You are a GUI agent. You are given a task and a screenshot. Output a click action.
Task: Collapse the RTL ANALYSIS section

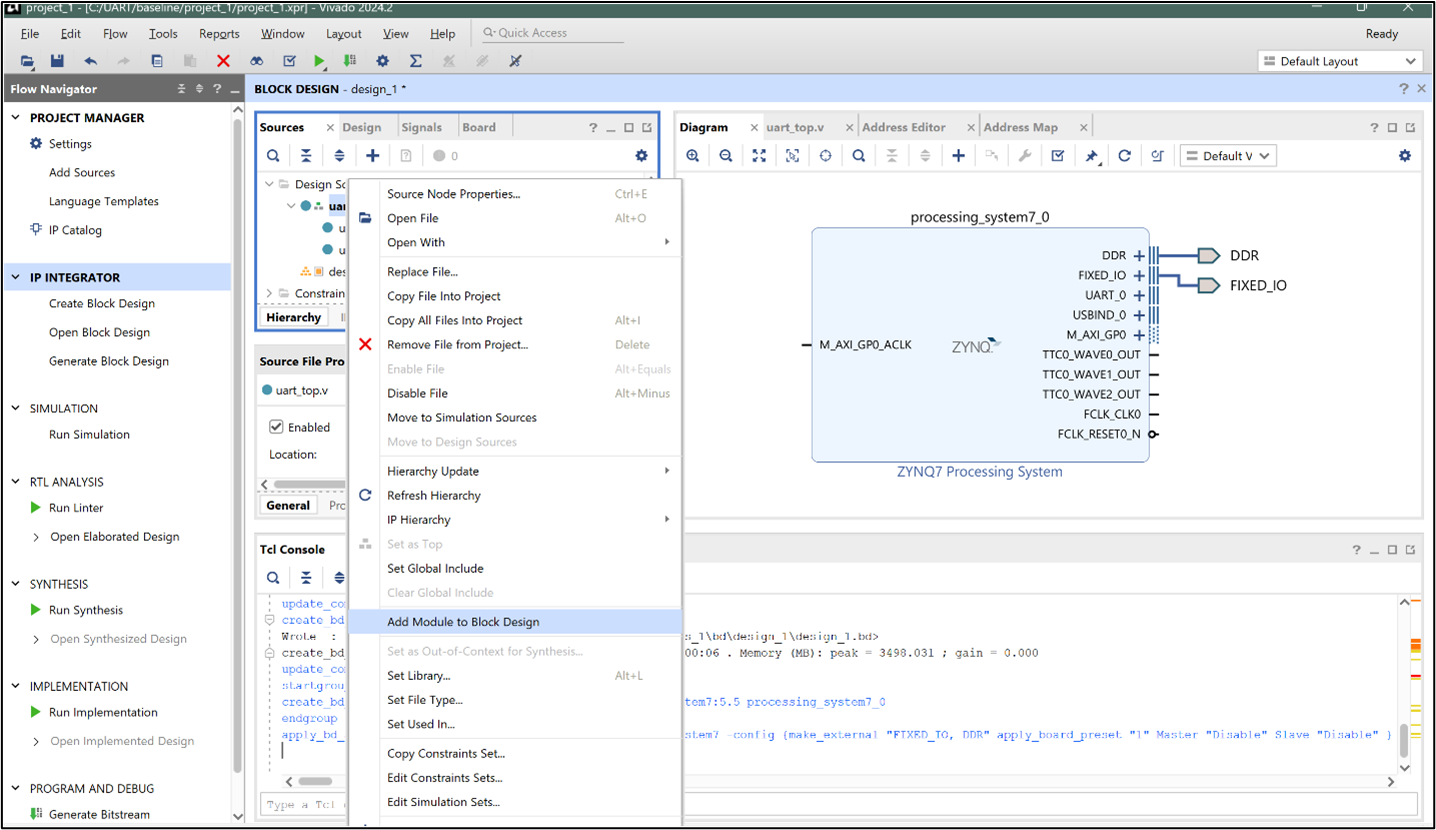coord(16,482)
